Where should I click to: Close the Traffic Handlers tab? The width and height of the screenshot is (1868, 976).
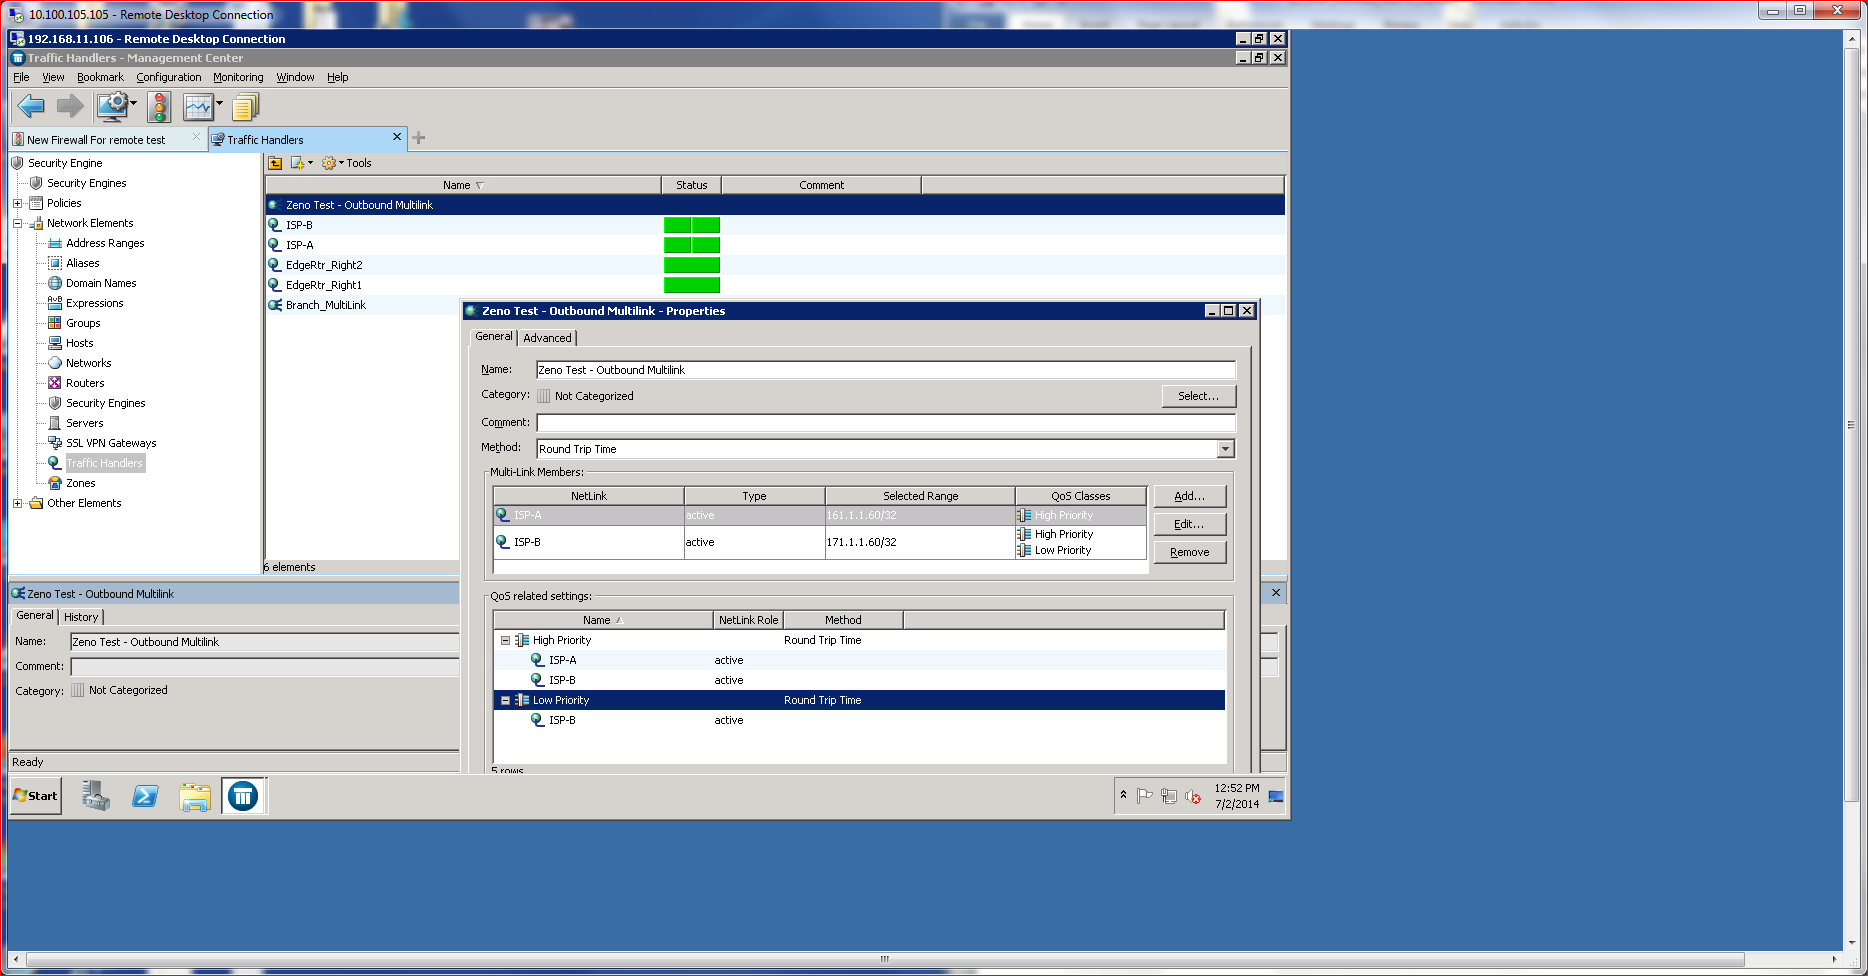click(397, 137)
